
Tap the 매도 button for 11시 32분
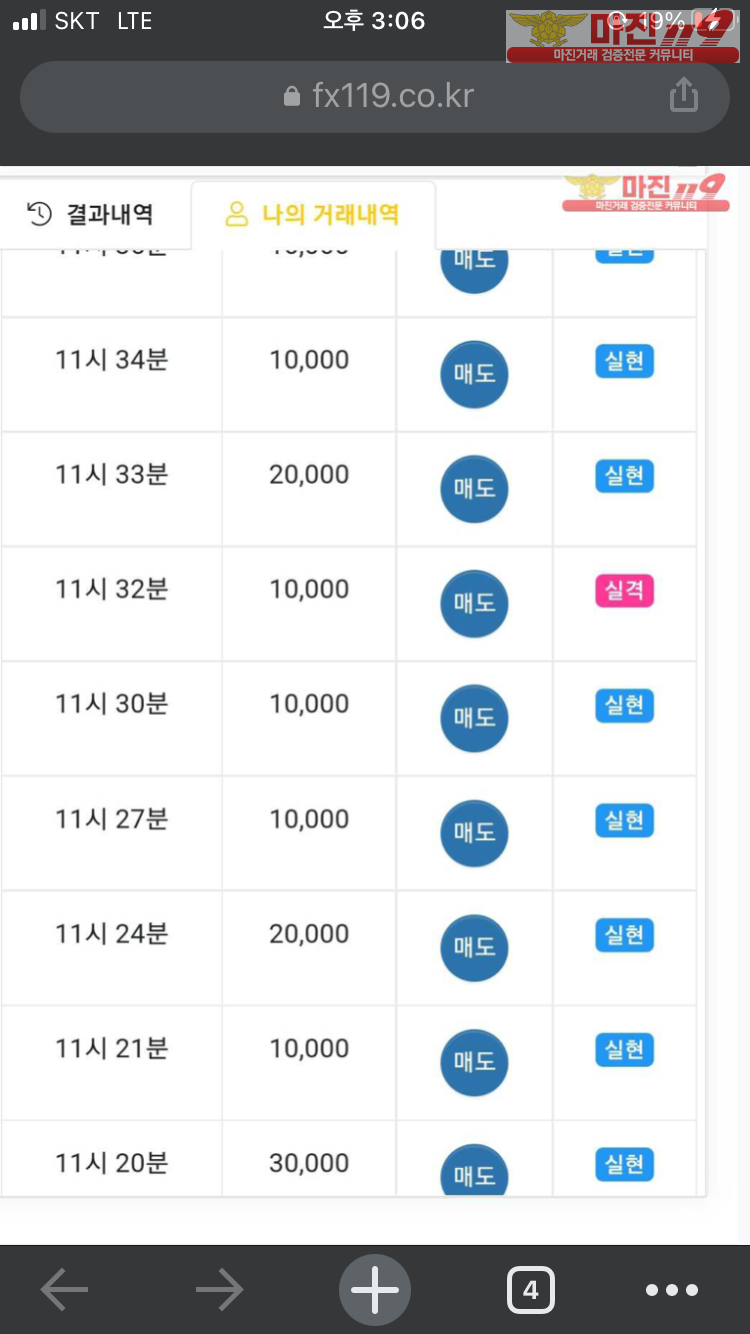point(474,604)
